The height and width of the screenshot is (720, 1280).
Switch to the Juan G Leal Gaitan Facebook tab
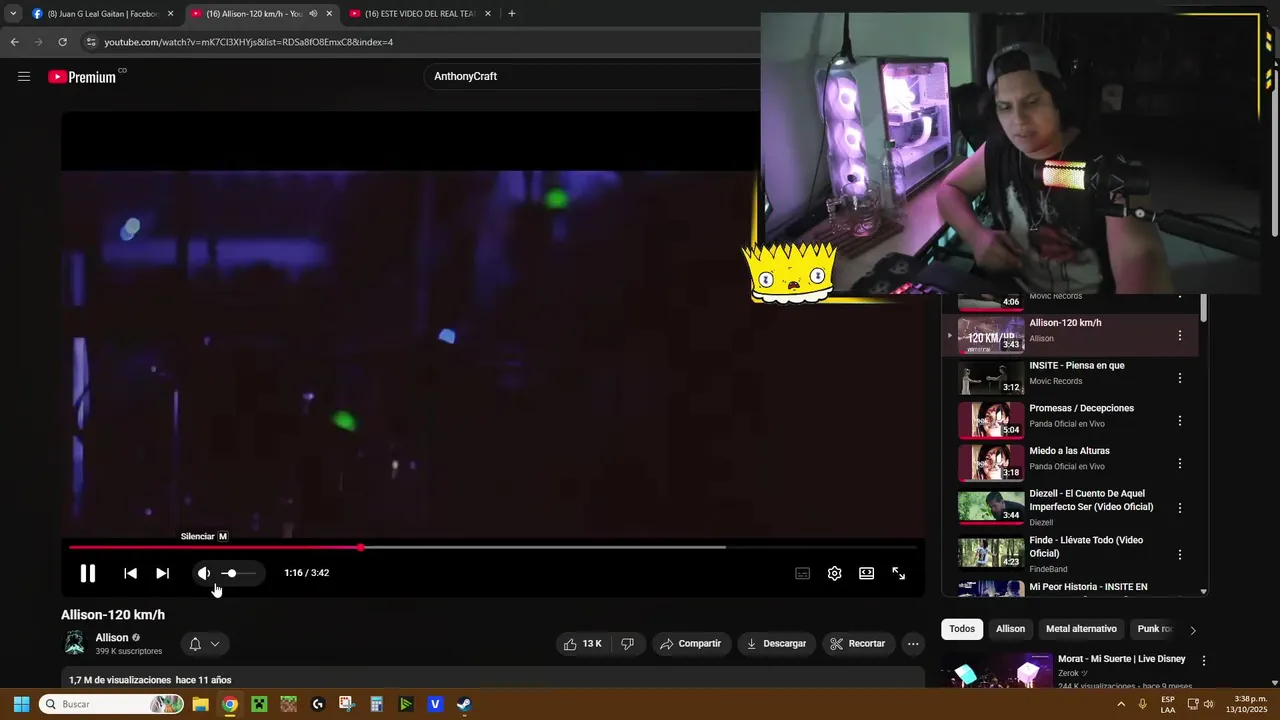[x=103, y=14]
